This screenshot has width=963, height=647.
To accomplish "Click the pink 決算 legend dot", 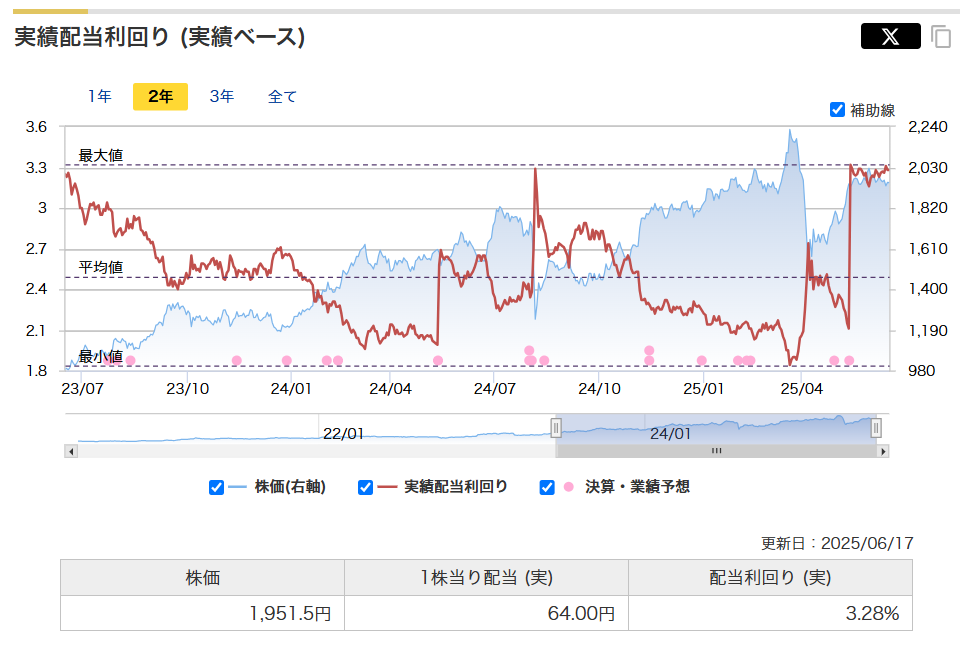I will pos(569,487).
